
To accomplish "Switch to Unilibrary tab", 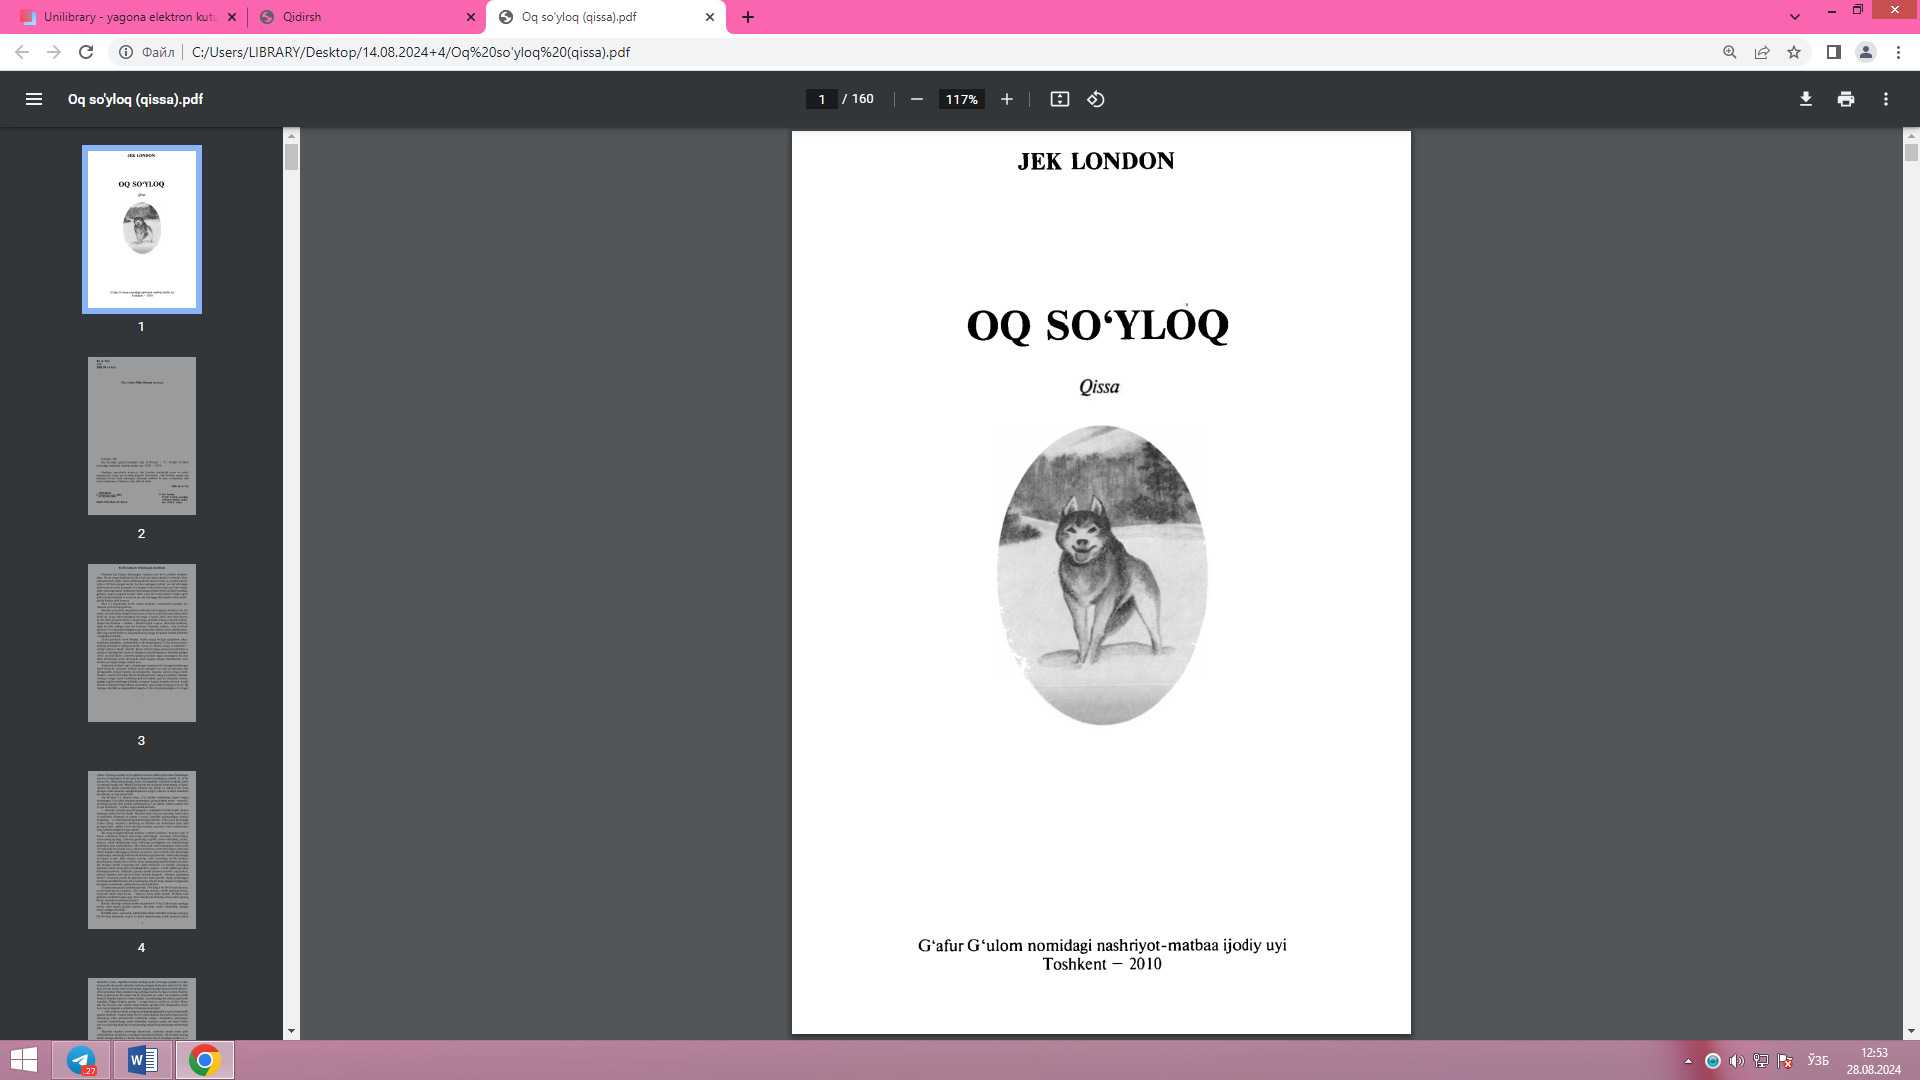I will tap(129, 17).
